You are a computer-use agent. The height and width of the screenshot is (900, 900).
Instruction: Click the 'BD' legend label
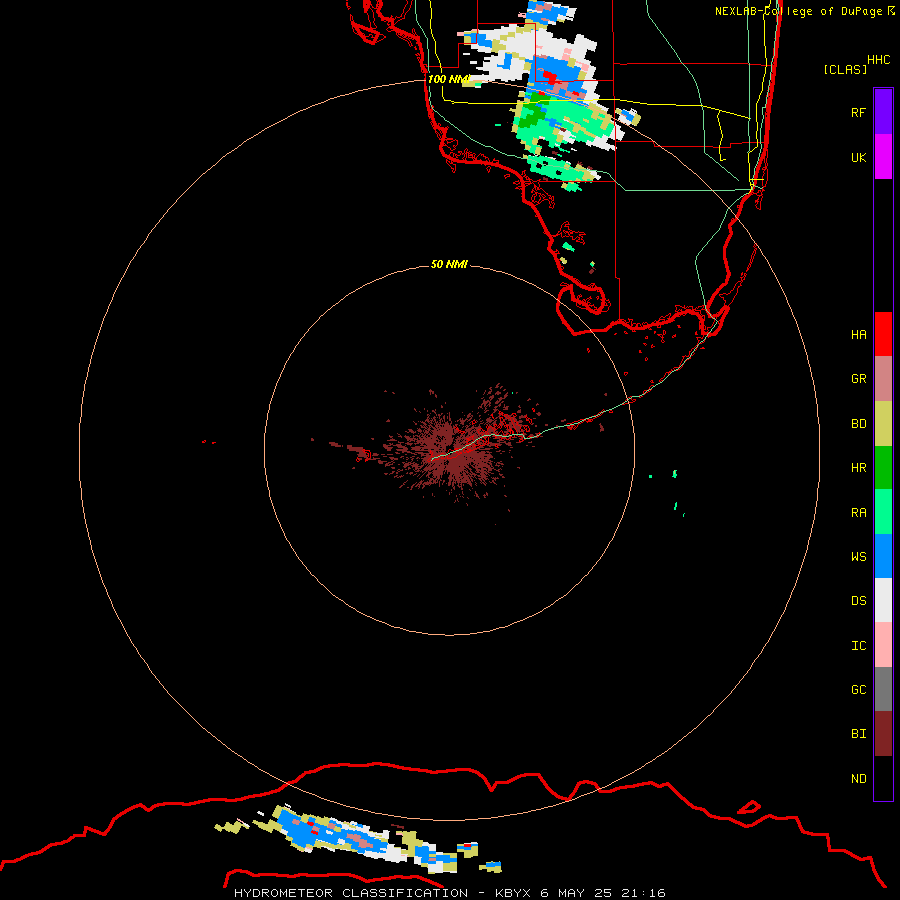click(858, 424)
